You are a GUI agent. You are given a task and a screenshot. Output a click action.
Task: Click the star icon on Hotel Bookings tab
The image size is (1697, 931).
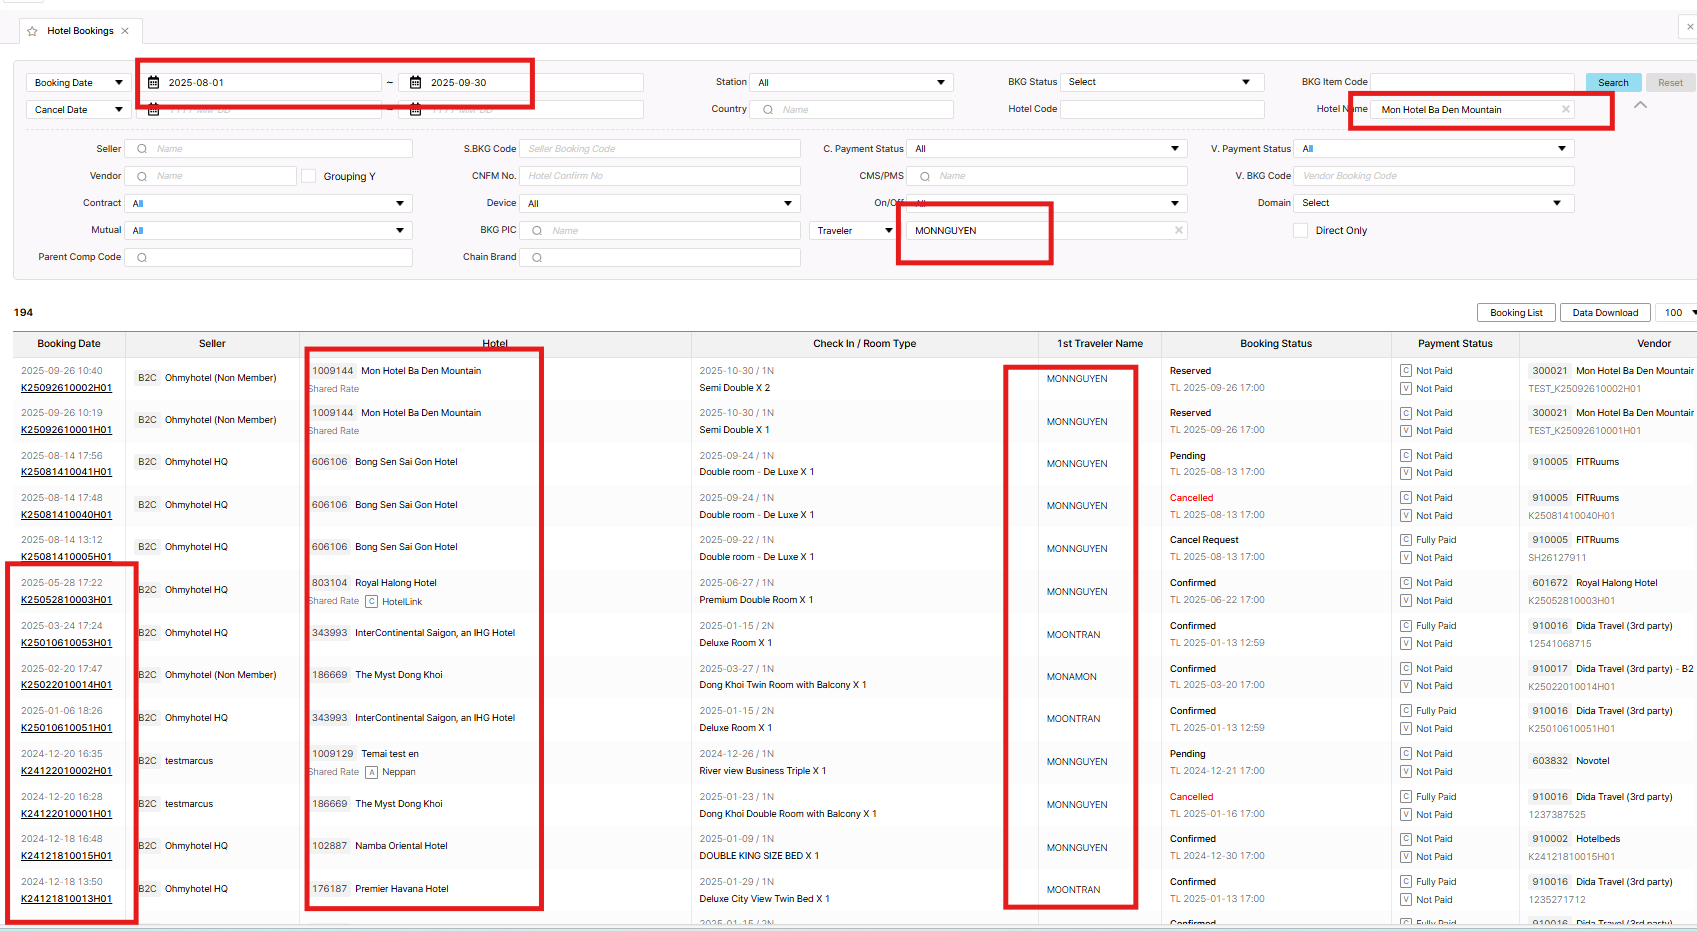pos(33,31)
